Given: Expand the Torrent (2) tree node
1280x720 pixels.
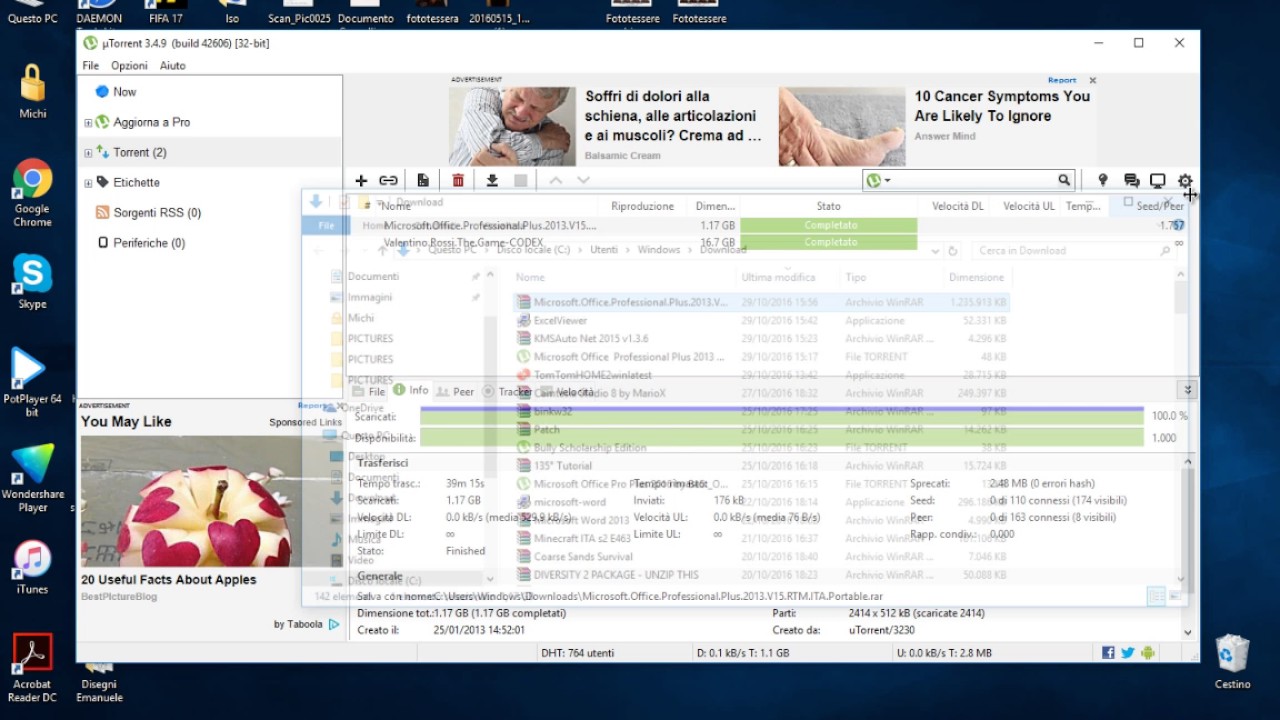Looking at the screenshot, I should (x=88, y=153).
